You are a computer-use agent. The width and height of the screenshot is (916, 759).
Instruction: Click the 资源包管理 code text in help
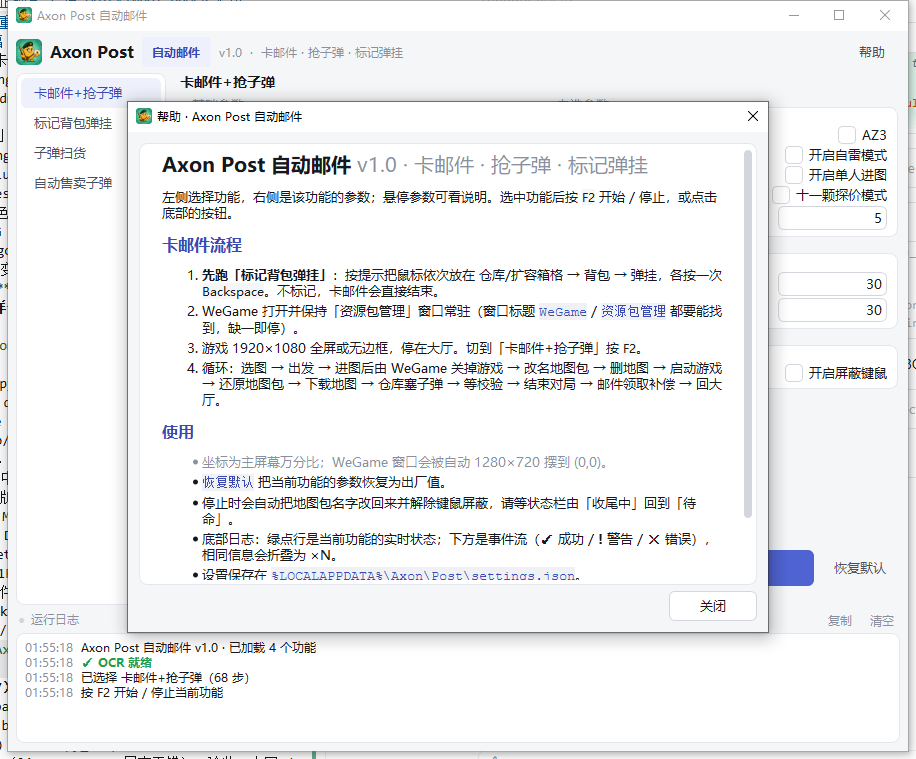click(633, 311)
